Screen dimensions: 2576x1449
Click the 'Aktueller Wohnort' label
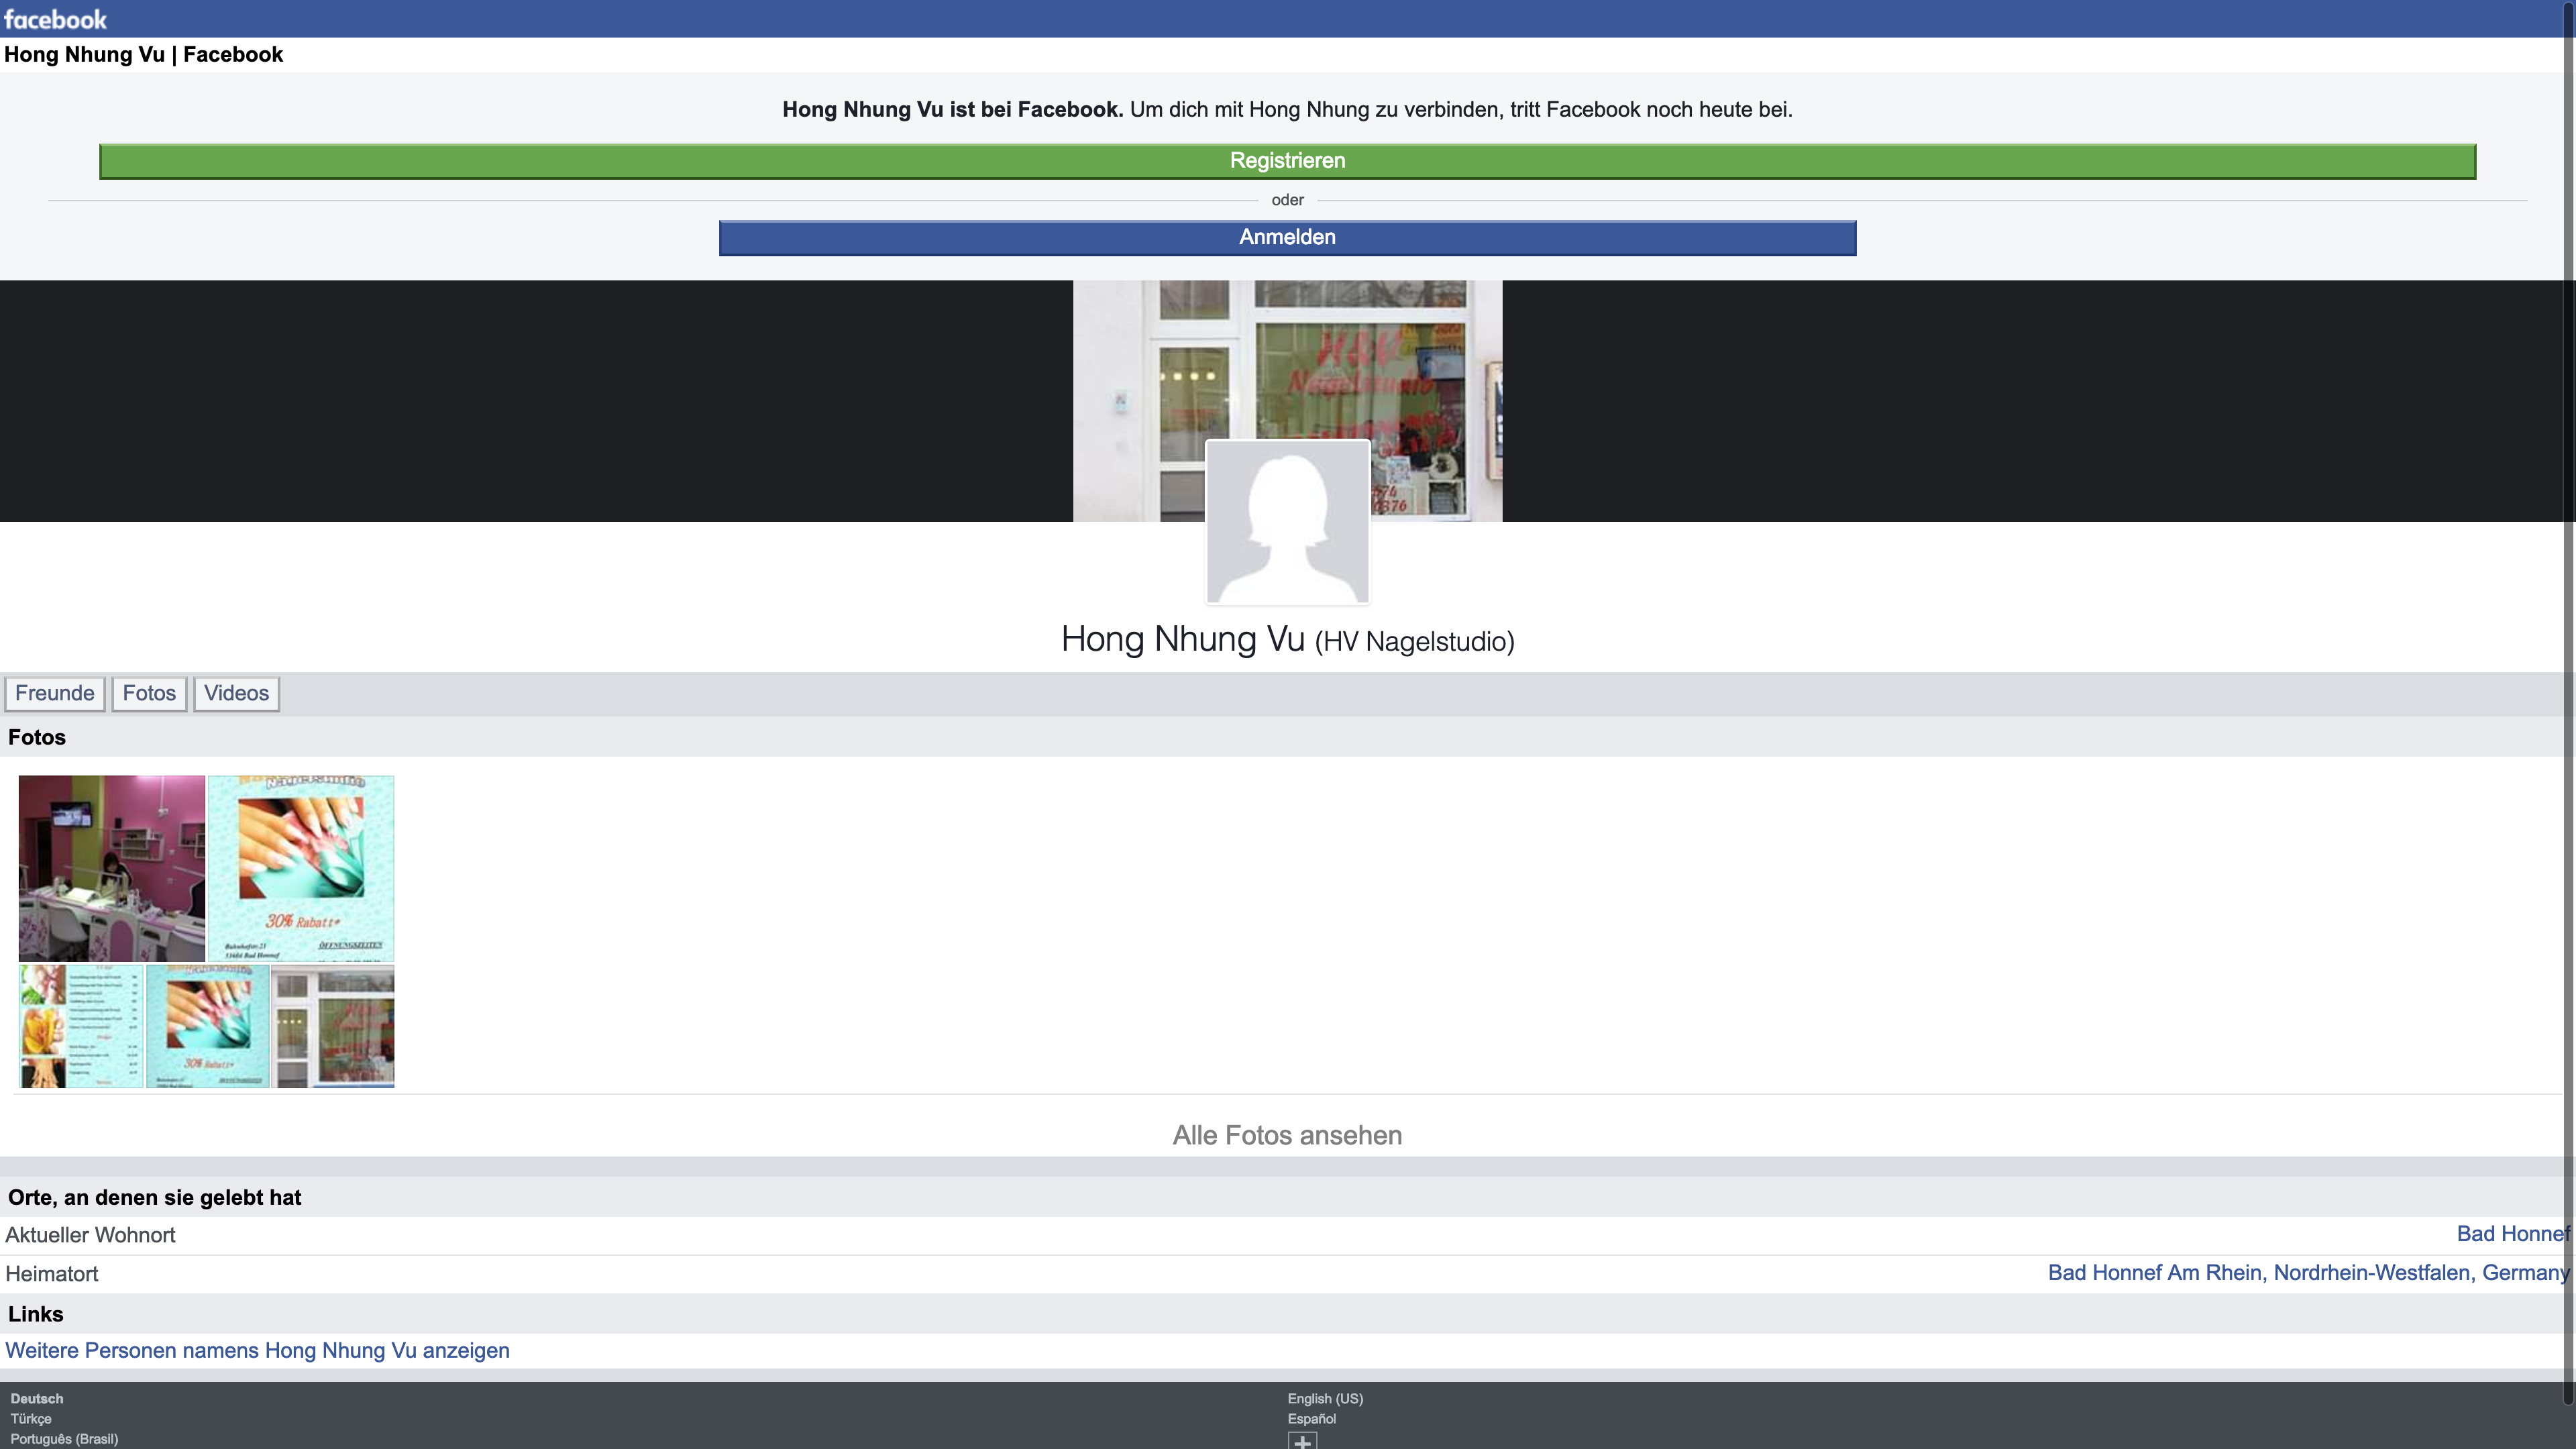(x=90, y=1235)
